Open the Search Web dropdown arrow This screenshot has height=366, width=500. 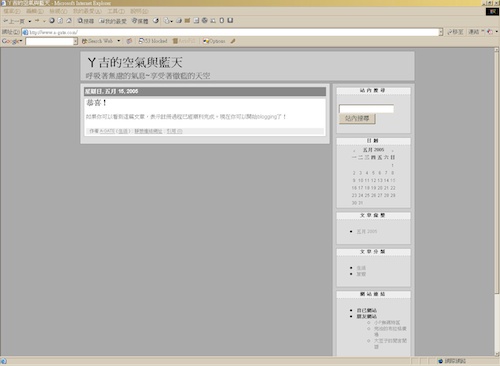pos(118,41)
